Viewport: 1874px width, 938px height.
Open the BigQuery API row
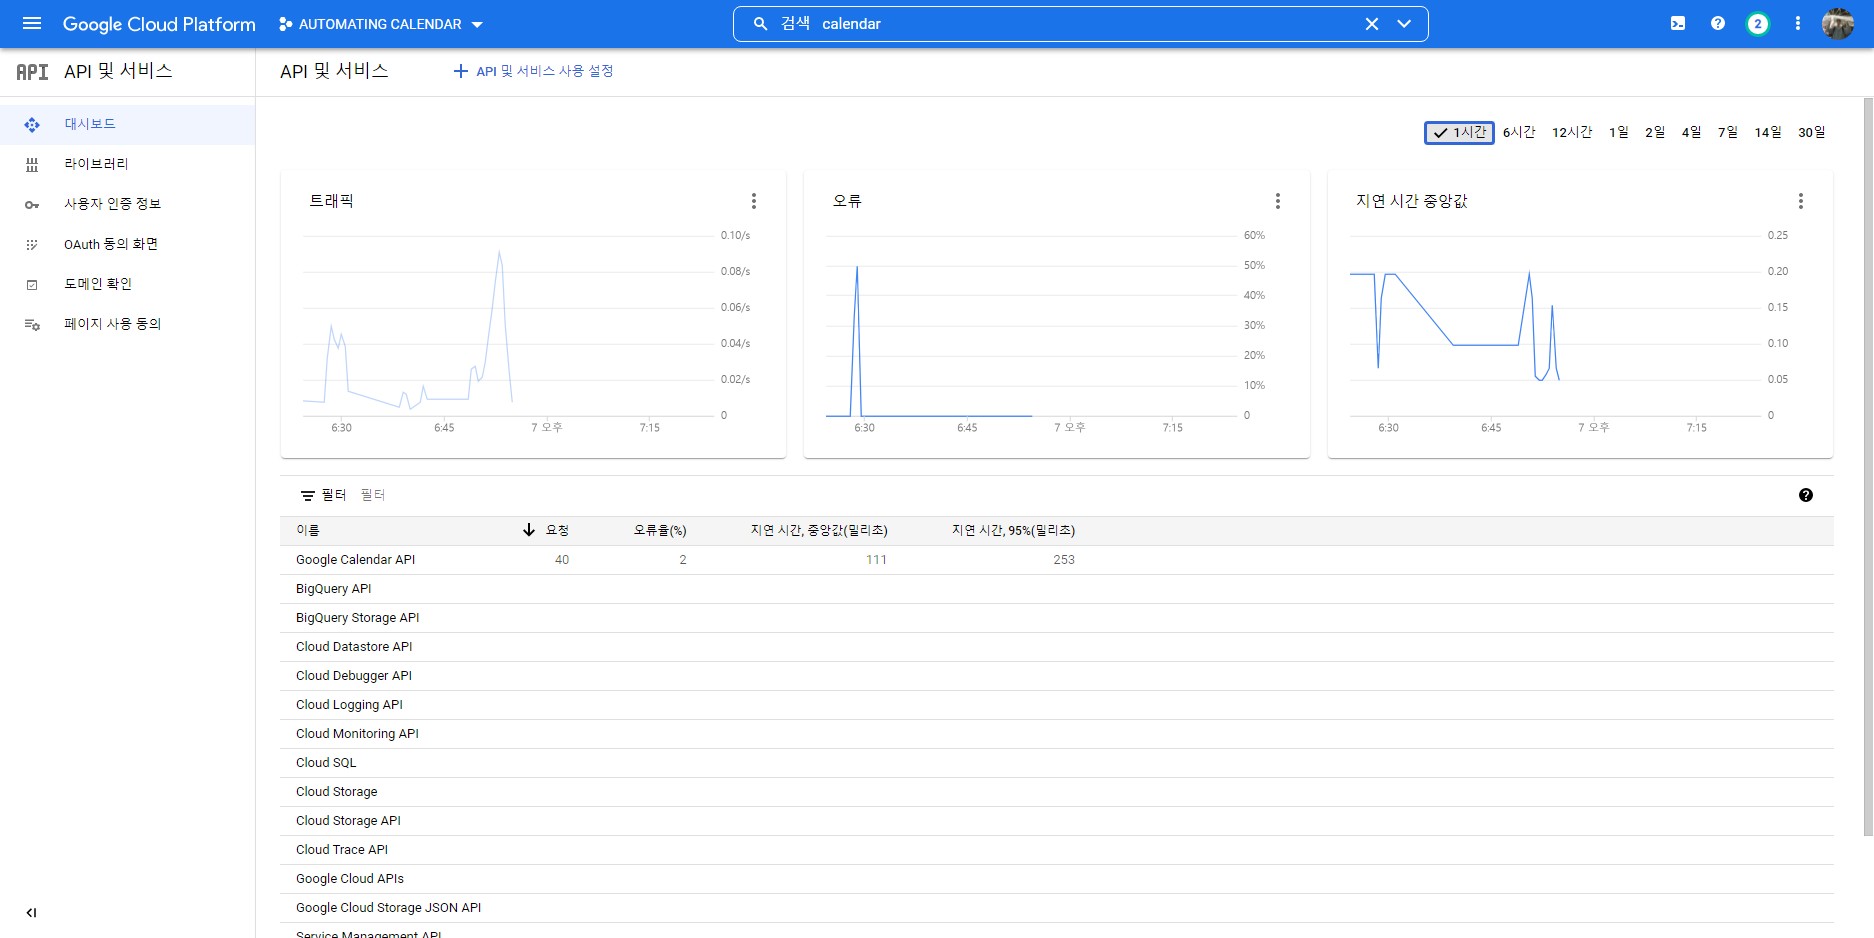(x=1057, y=589)
